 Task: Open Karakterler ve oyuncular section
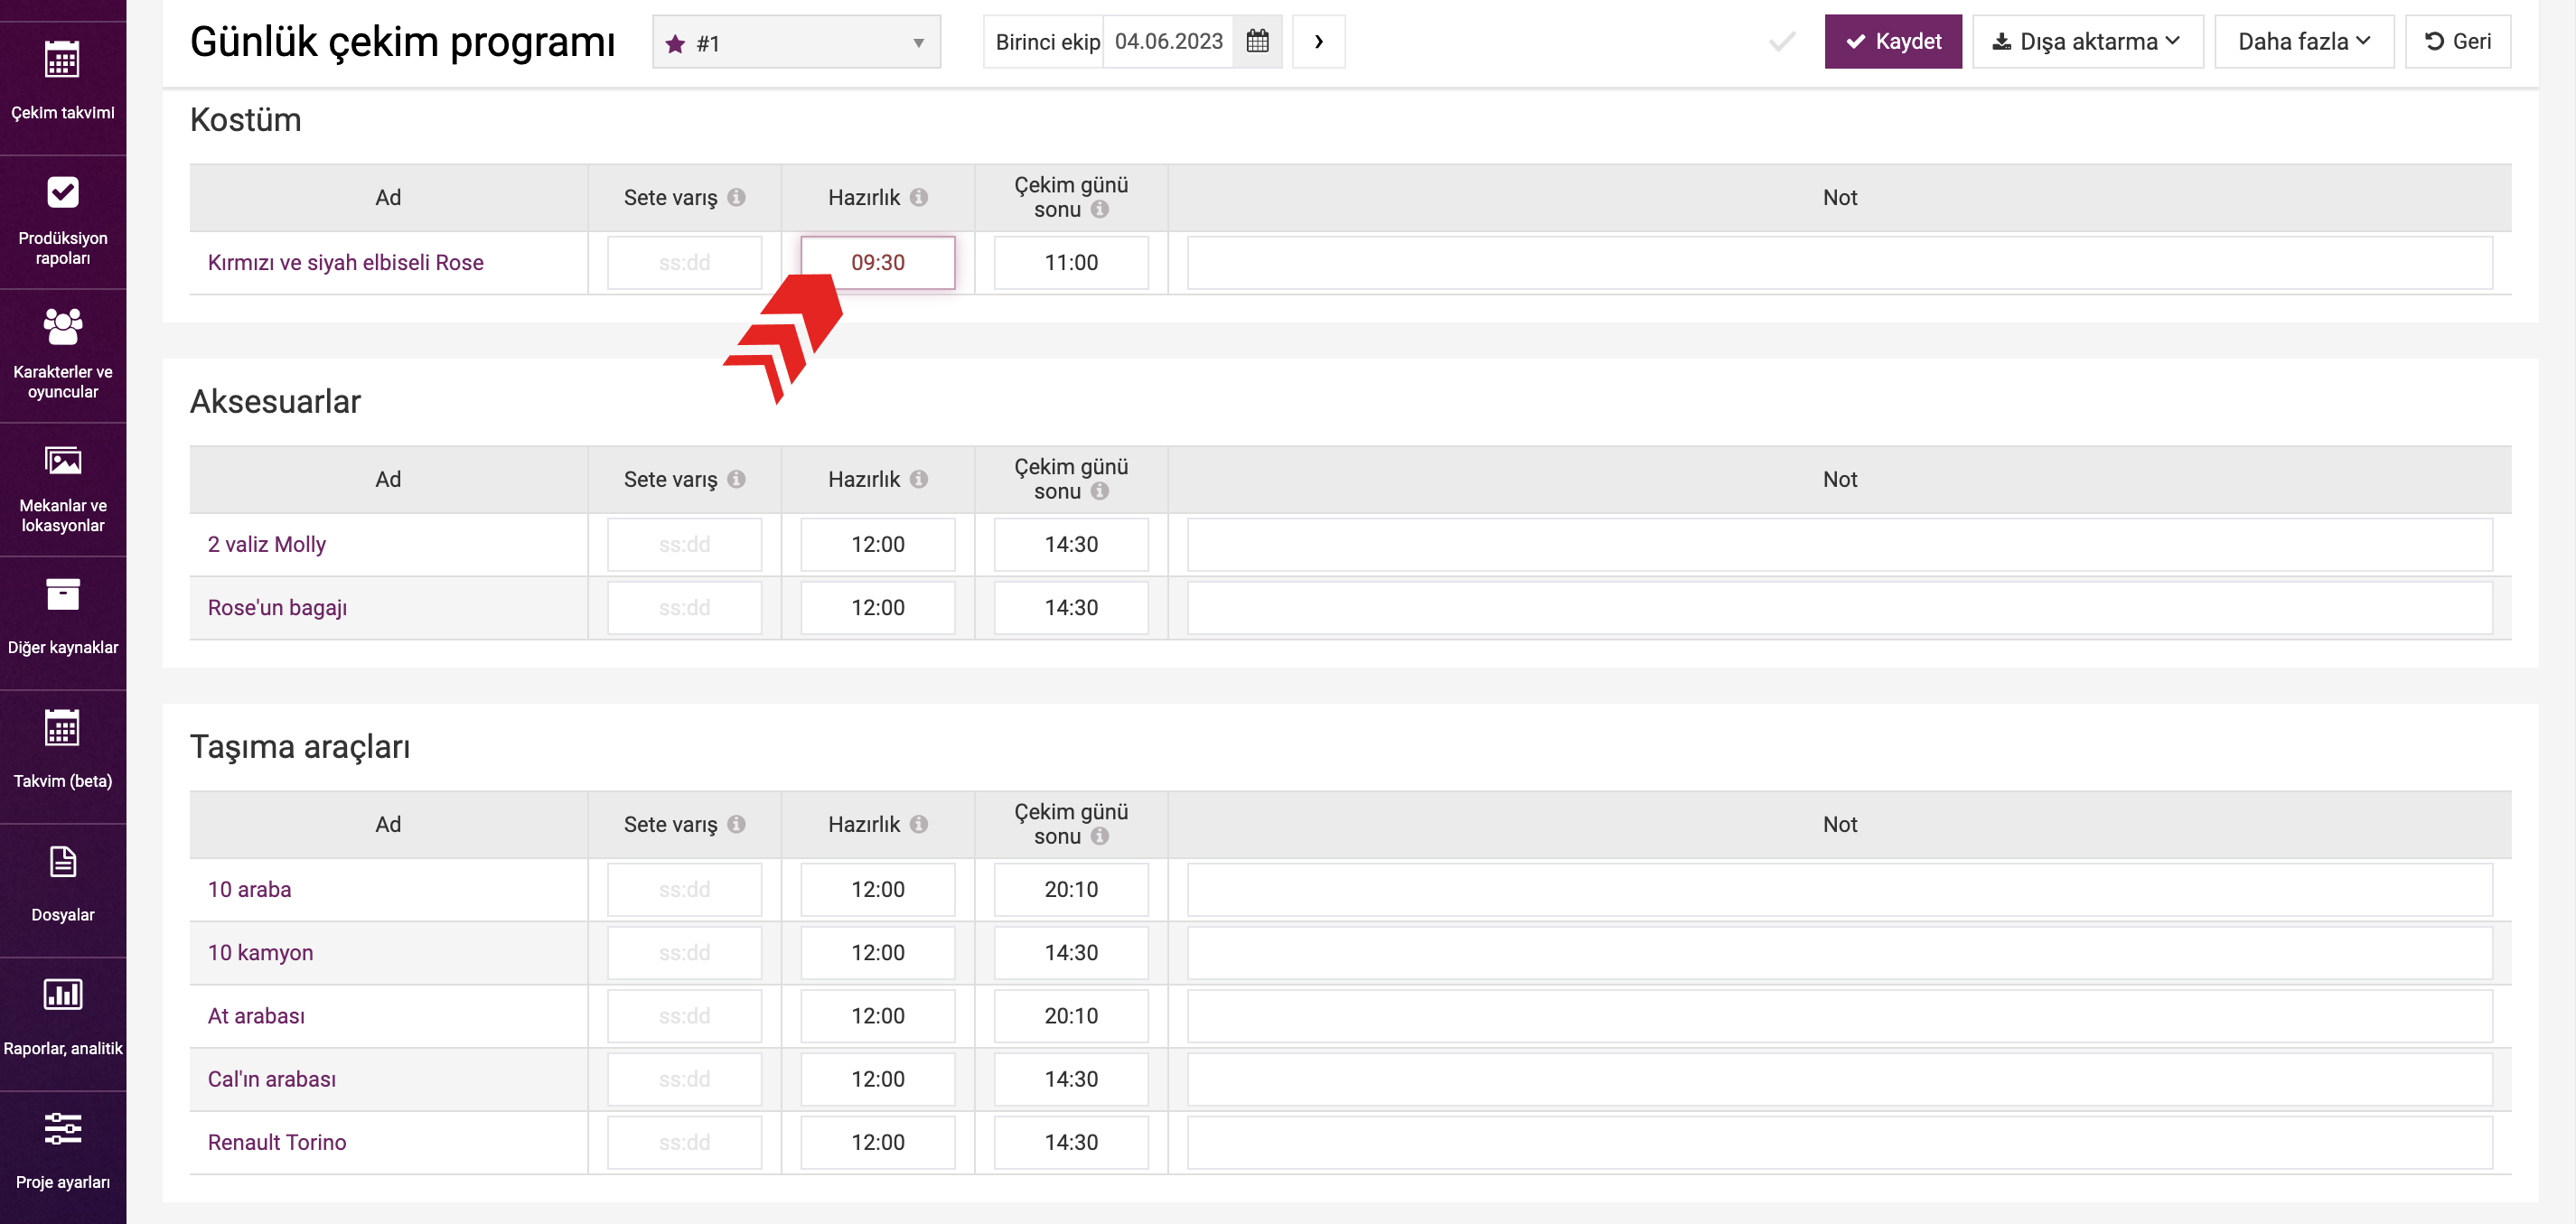[x=63, y=356]
